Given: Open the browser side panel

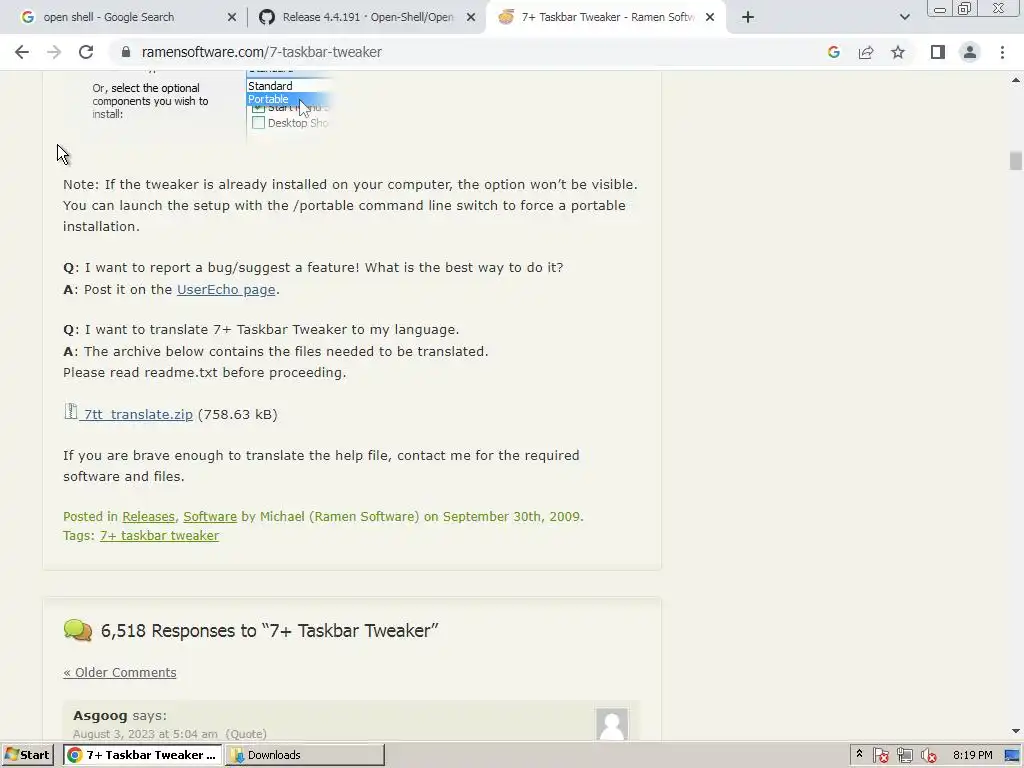Looking at the screenshot, I should [x=938, y=52].
